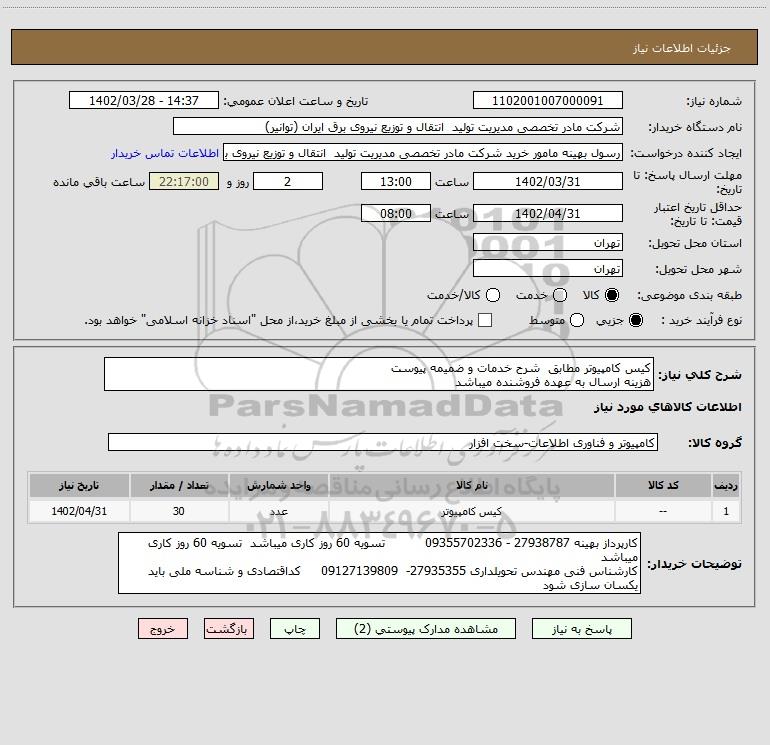Click the ردیف column header
Viewport: 770px width, 745px height.
[726, 485]
